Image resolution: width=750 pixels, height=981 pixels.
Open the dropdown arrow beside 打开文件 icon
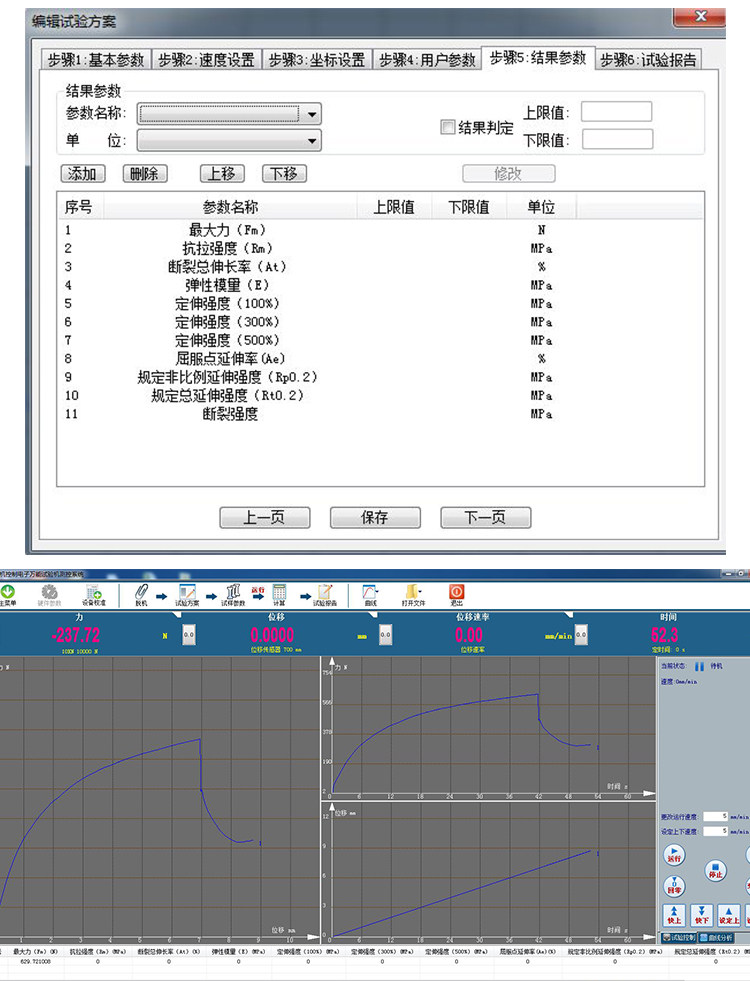tap(421, 591)
